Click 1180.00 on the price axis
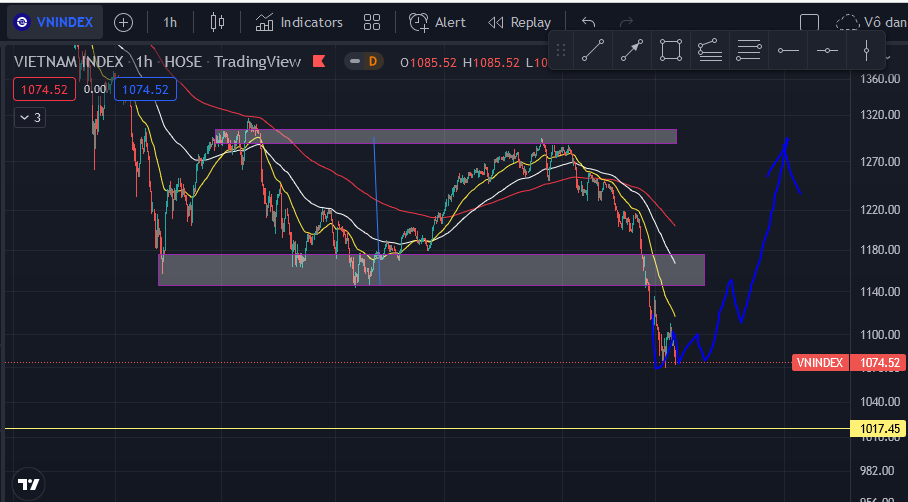908x502 pixels. (880, 250)
